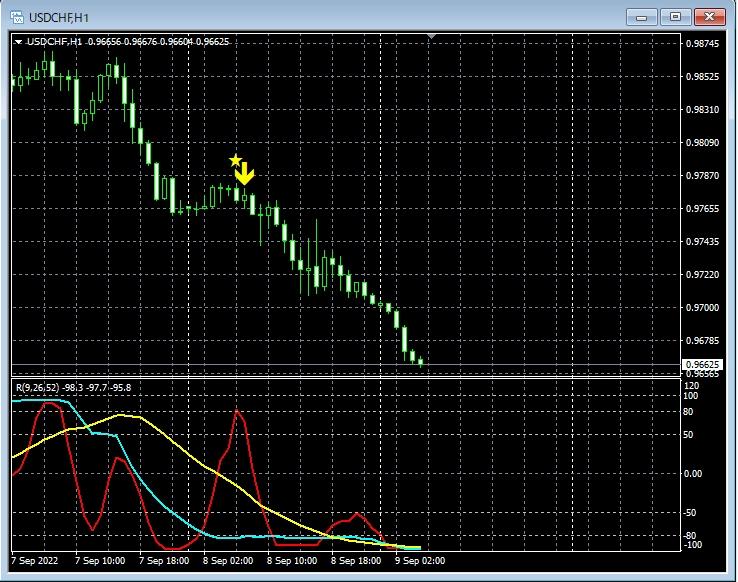Click the 9 Sep 02:00 time label

pos(420,561)
